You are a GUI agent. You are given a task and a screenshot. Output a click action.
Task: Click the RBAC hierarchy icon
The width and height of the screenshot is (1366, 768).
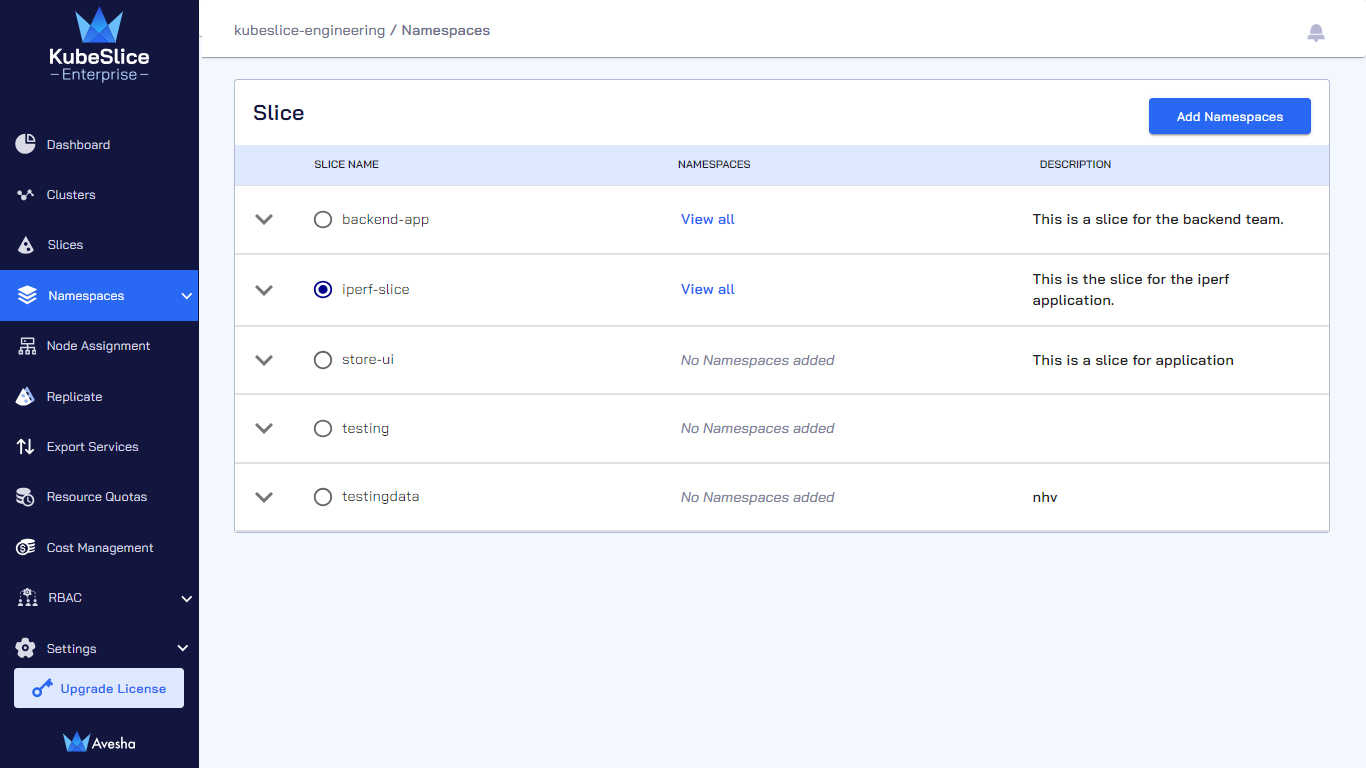28,598
